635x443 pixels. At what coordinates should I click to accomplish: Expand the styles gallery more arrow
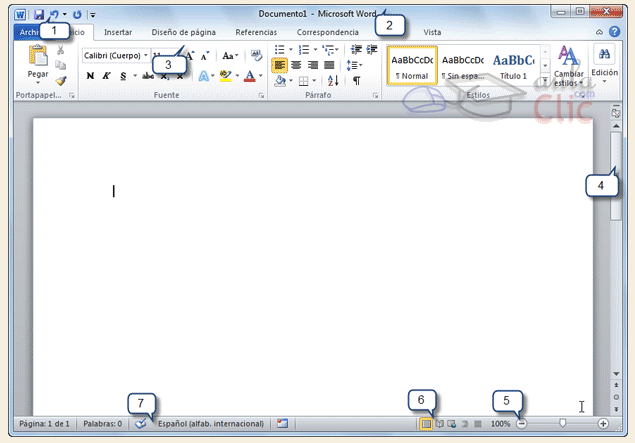tap(545, 78)
